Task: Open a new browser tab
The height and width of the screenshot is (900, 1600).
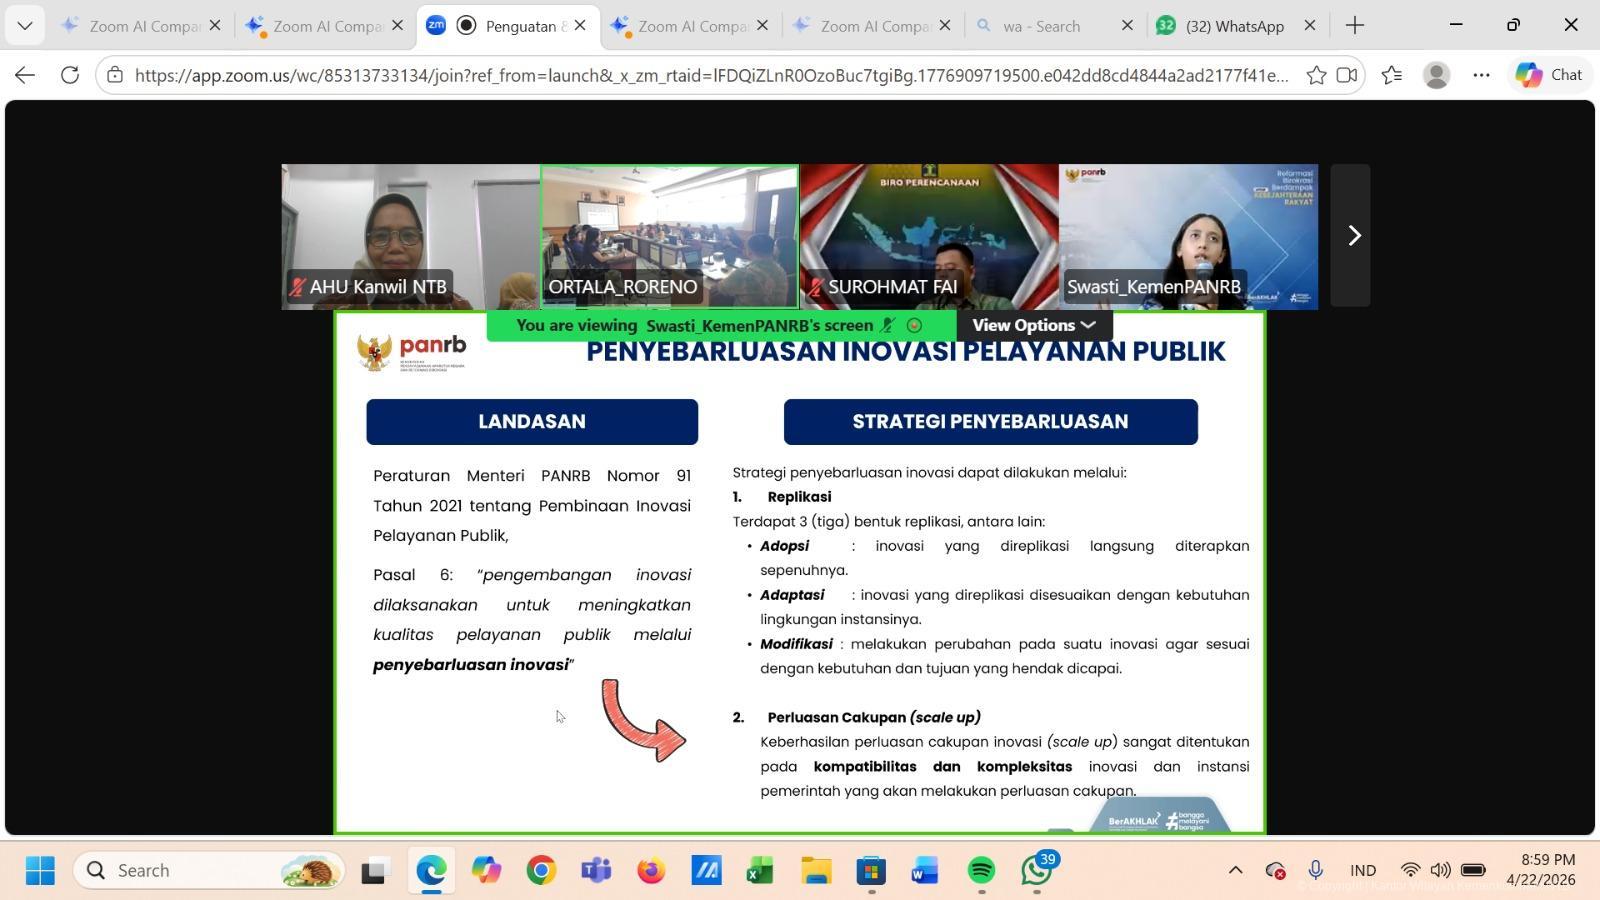Action: pyautogui.click(x=1355, y=26)
